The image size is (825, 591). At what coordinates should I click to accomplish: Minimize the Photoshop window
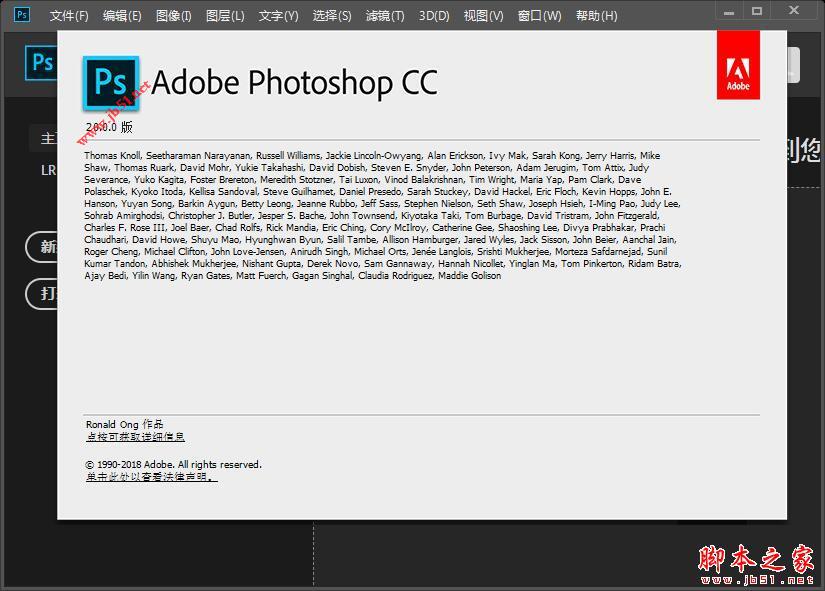729,12
